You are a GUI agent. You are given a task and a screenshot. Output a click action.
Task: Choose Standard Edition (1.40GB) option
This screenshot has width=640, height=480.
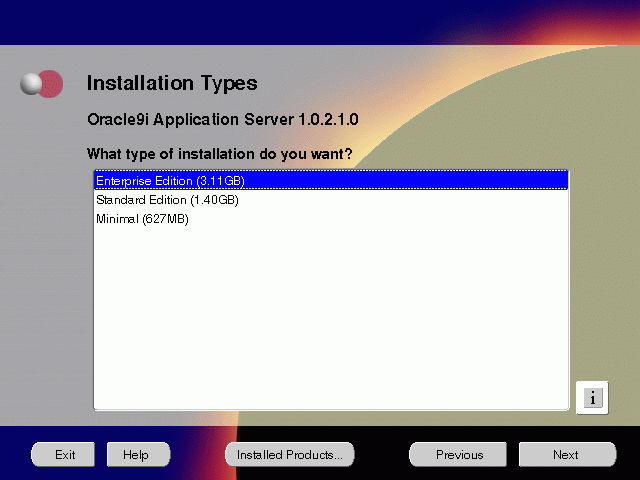click(331, 200)
